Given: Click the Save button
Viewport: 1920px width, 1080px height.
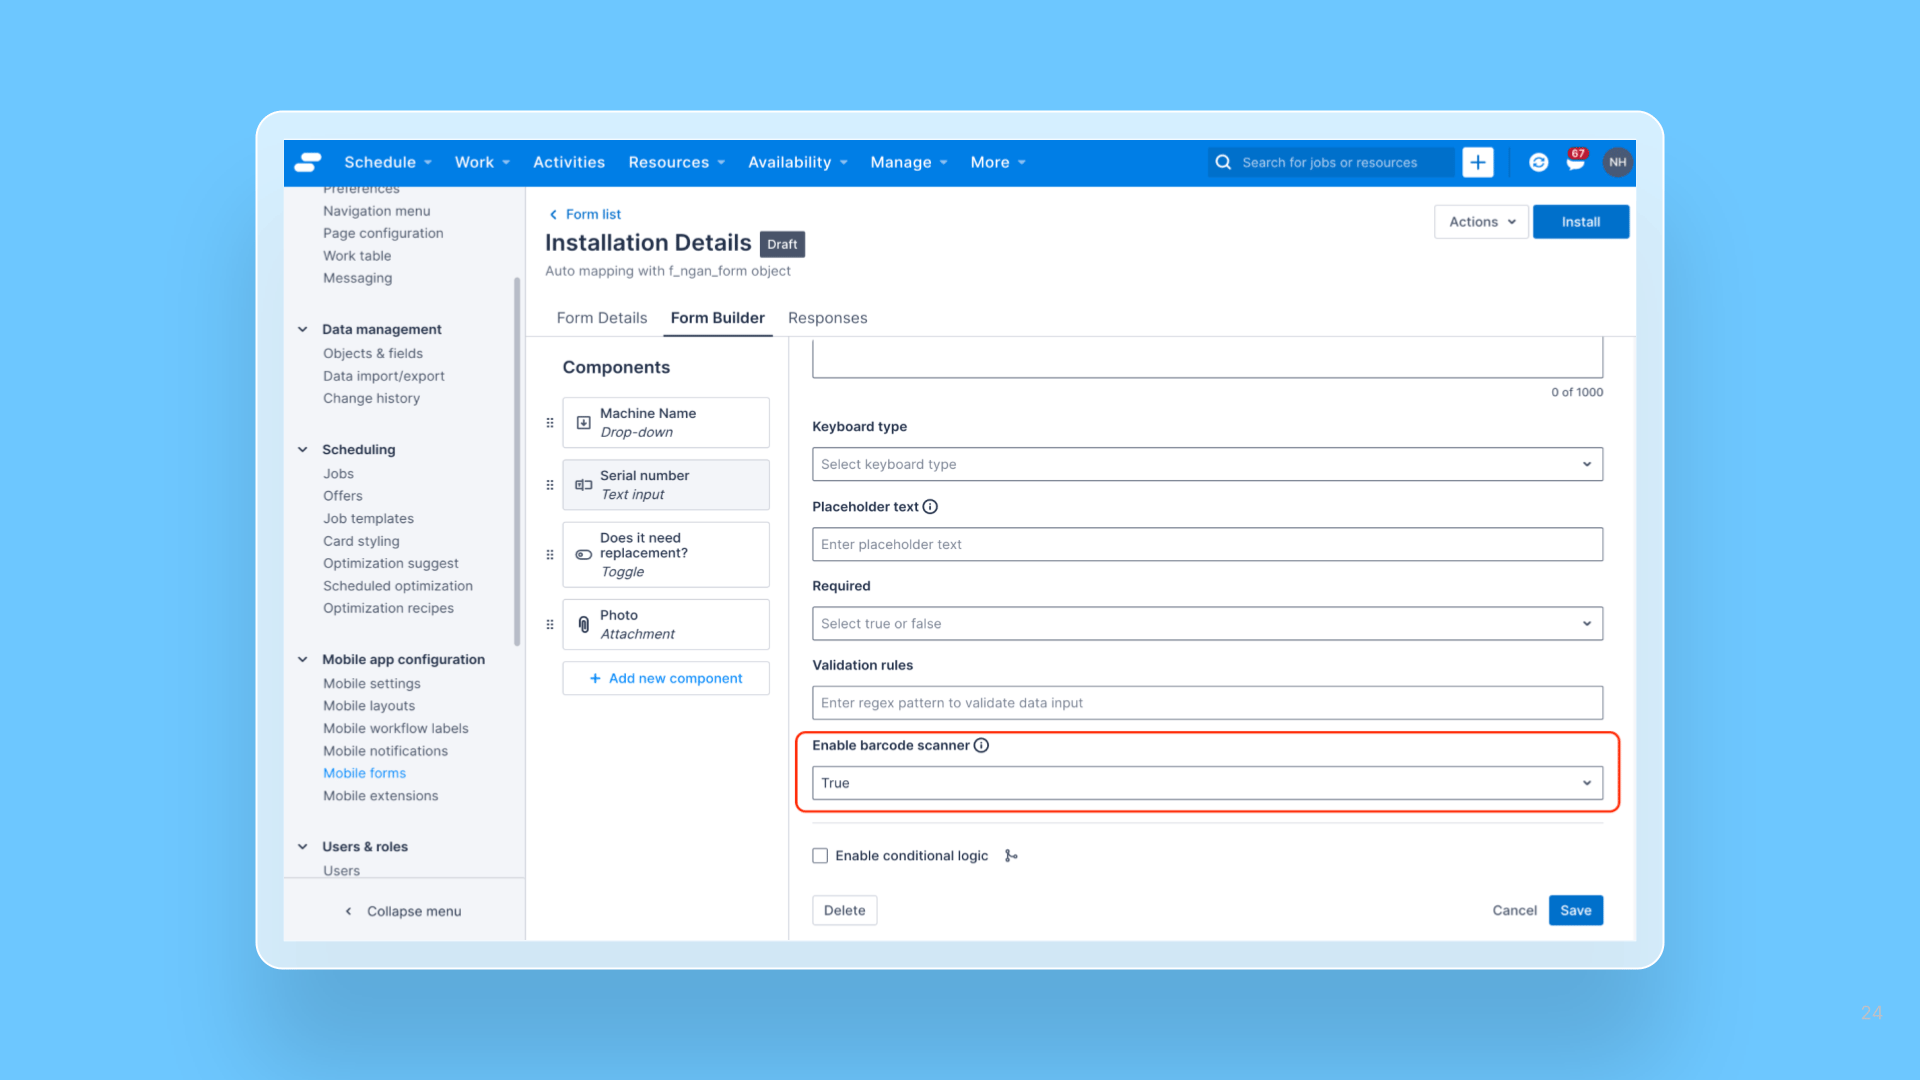Looking at the screenshot, I should (1576, 911).
